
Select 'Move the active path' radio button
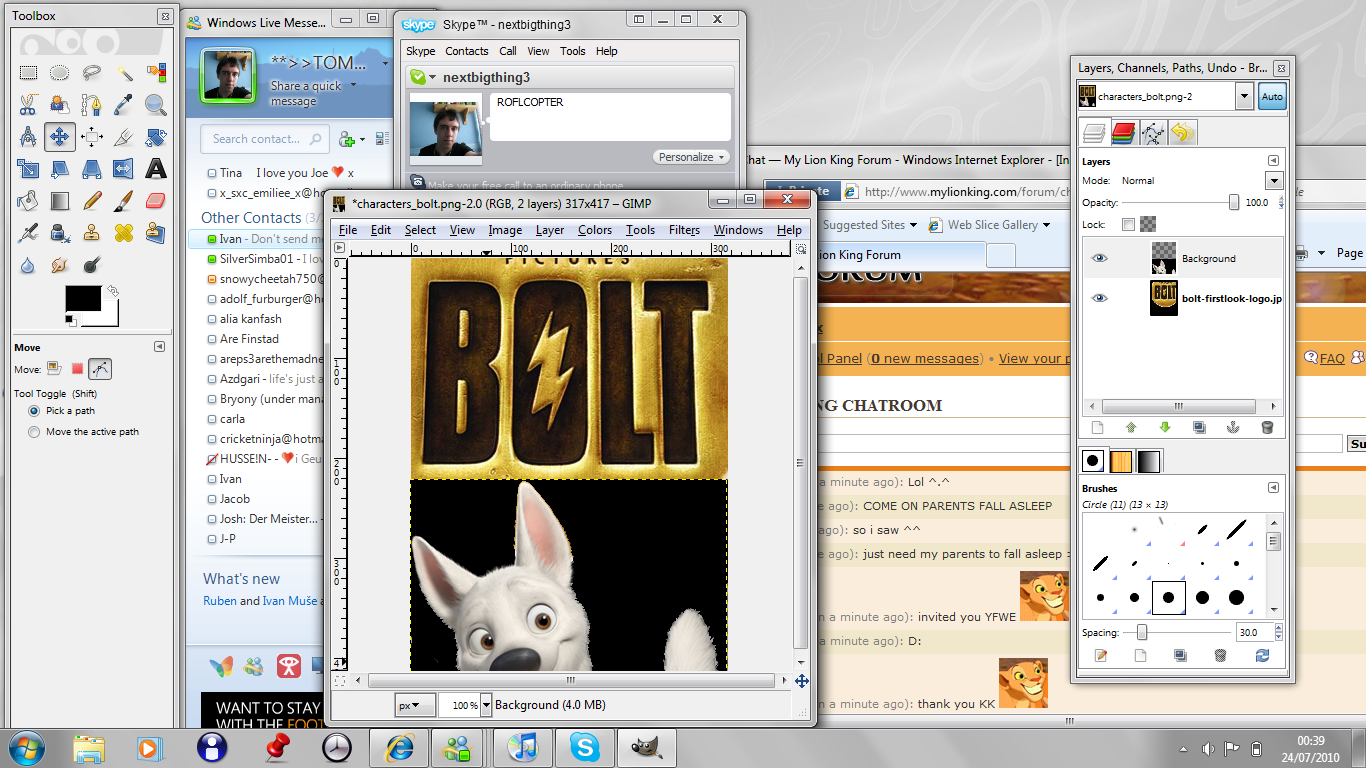point(35,432)
